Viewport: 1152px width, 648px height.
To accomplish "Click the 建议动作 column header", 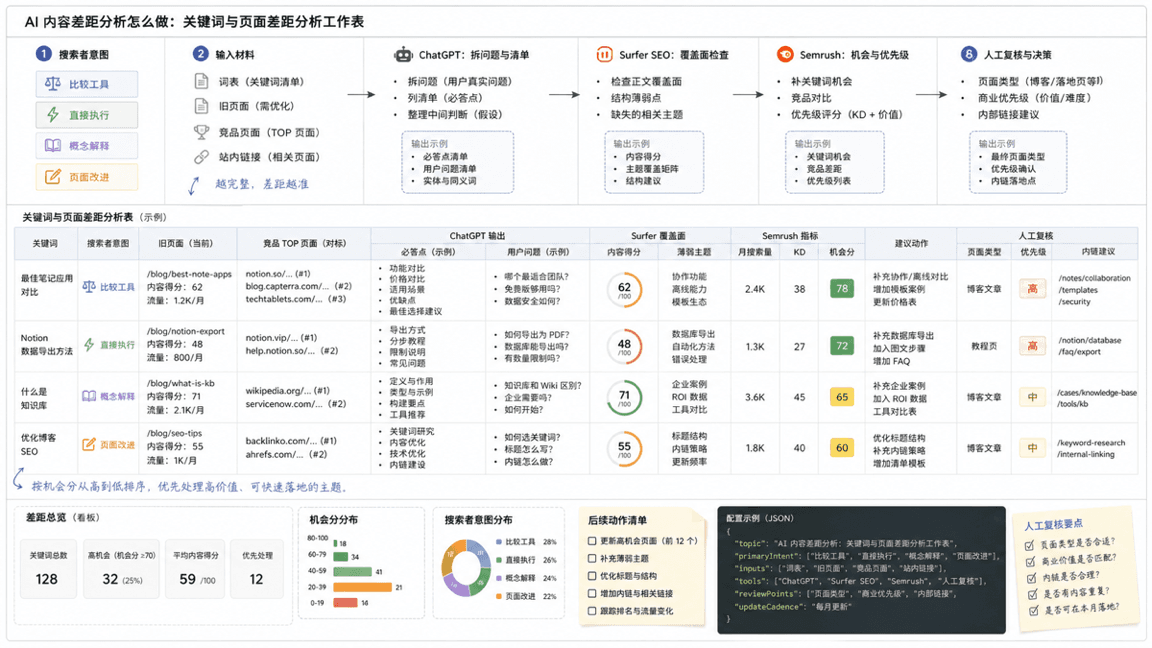I will 911,243.
